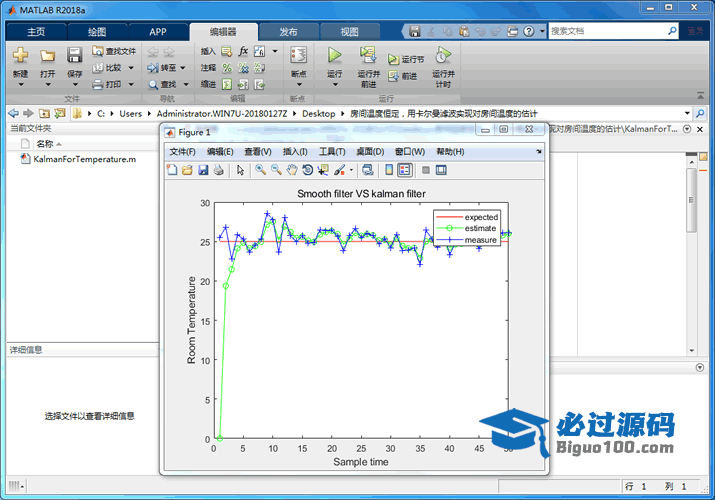Click the Breakpoints (断点) icon

pos(298,56)
